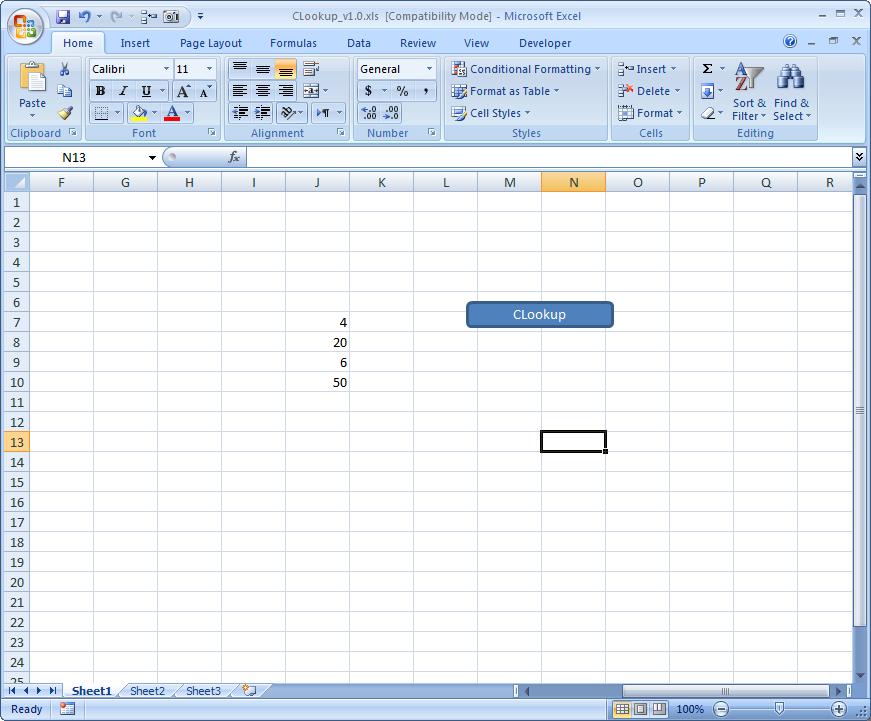
Task: Set Top Align vertical alignment
Action: pos(240,69)
